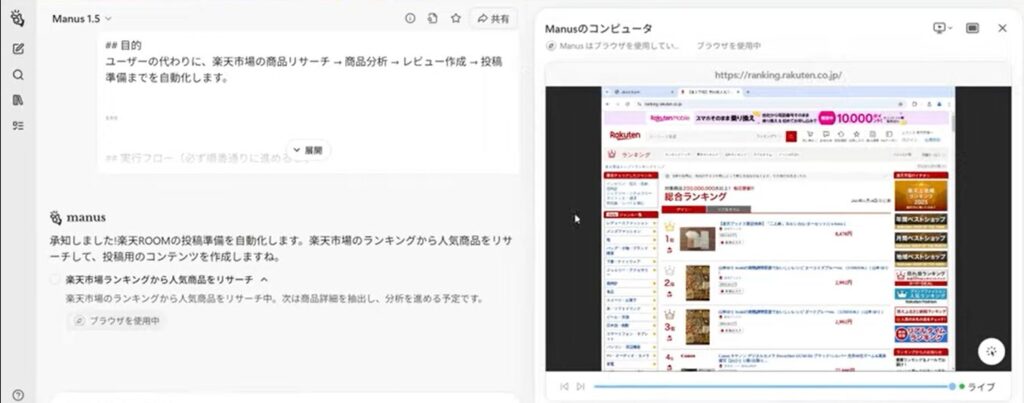This screenshot has width=1024, height=403.
Task: Click the 共有 share button
Action: click(x=493, y=19)
